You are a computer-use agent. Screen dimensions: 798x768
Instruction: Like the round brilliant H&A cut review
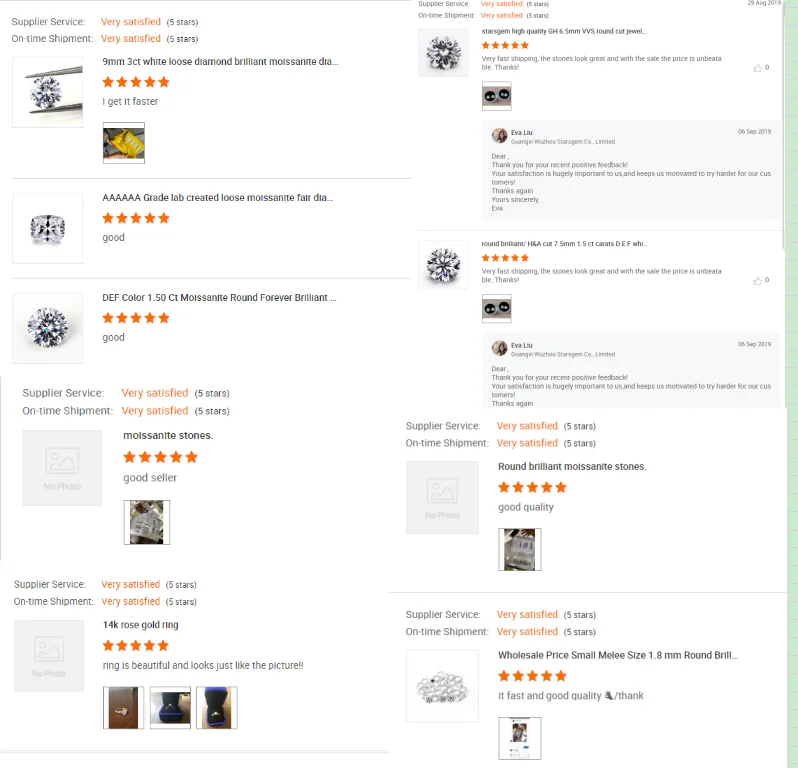click(757, 281)
